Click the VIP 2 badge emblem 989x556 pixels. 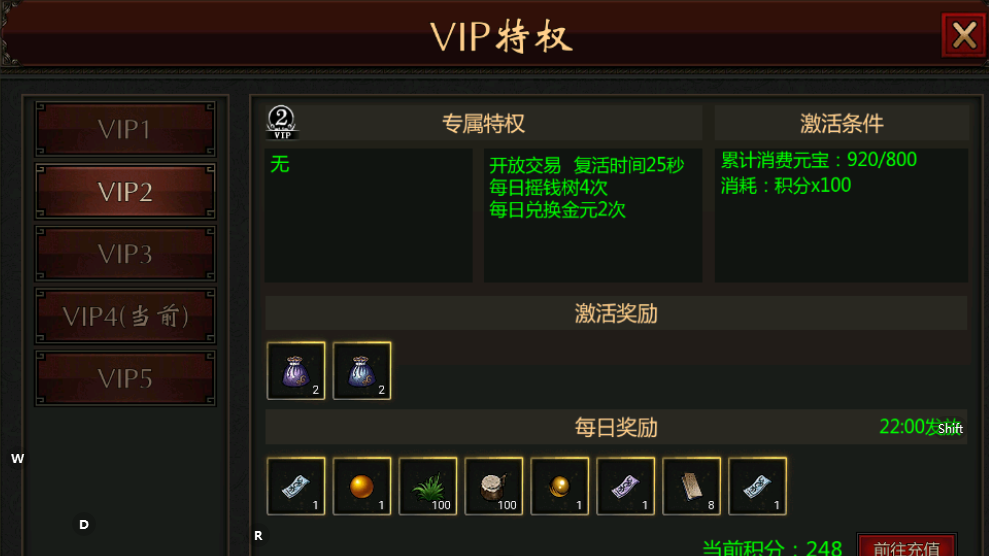(x=281, y=122)
